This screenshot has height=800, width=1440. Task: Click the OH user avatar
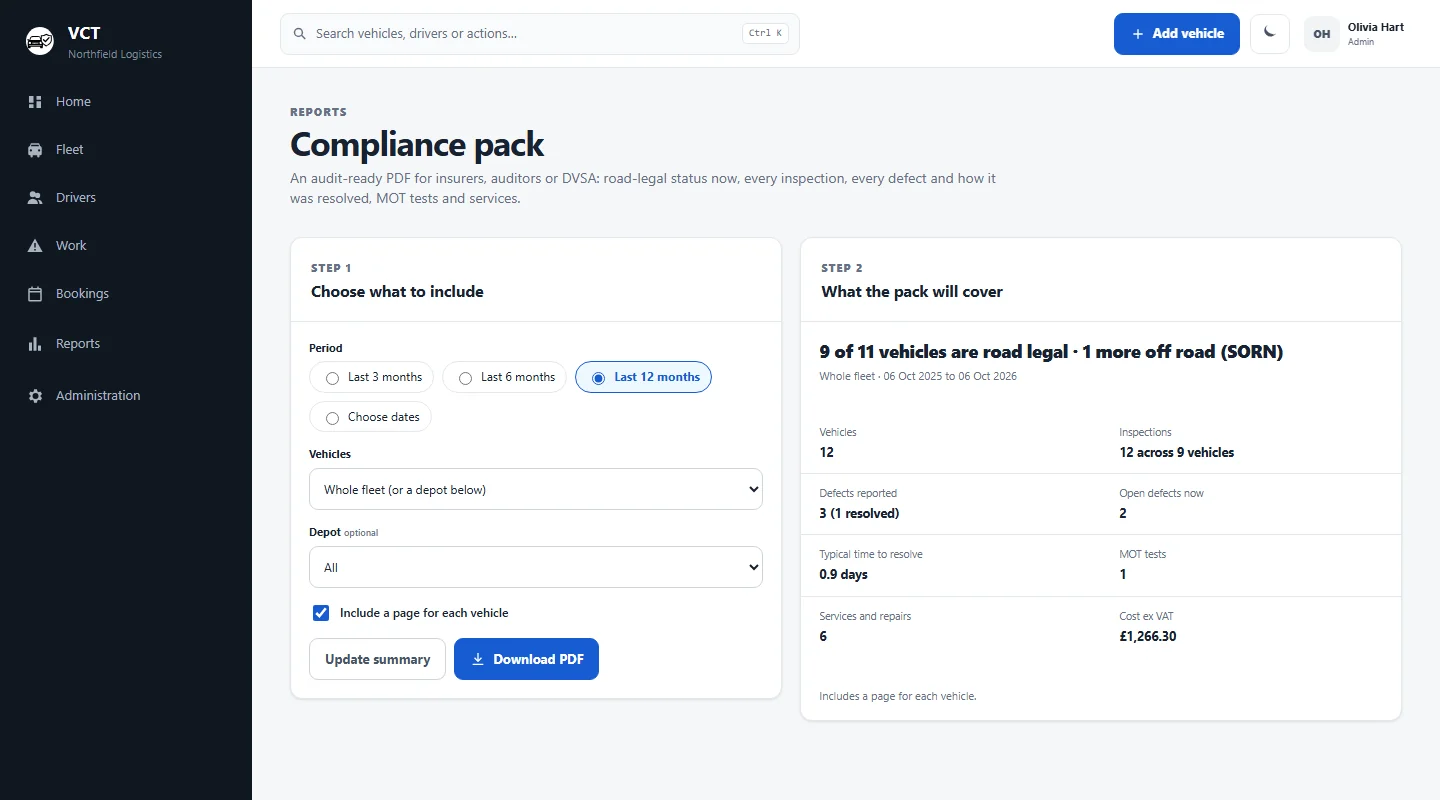point(1322,34)
